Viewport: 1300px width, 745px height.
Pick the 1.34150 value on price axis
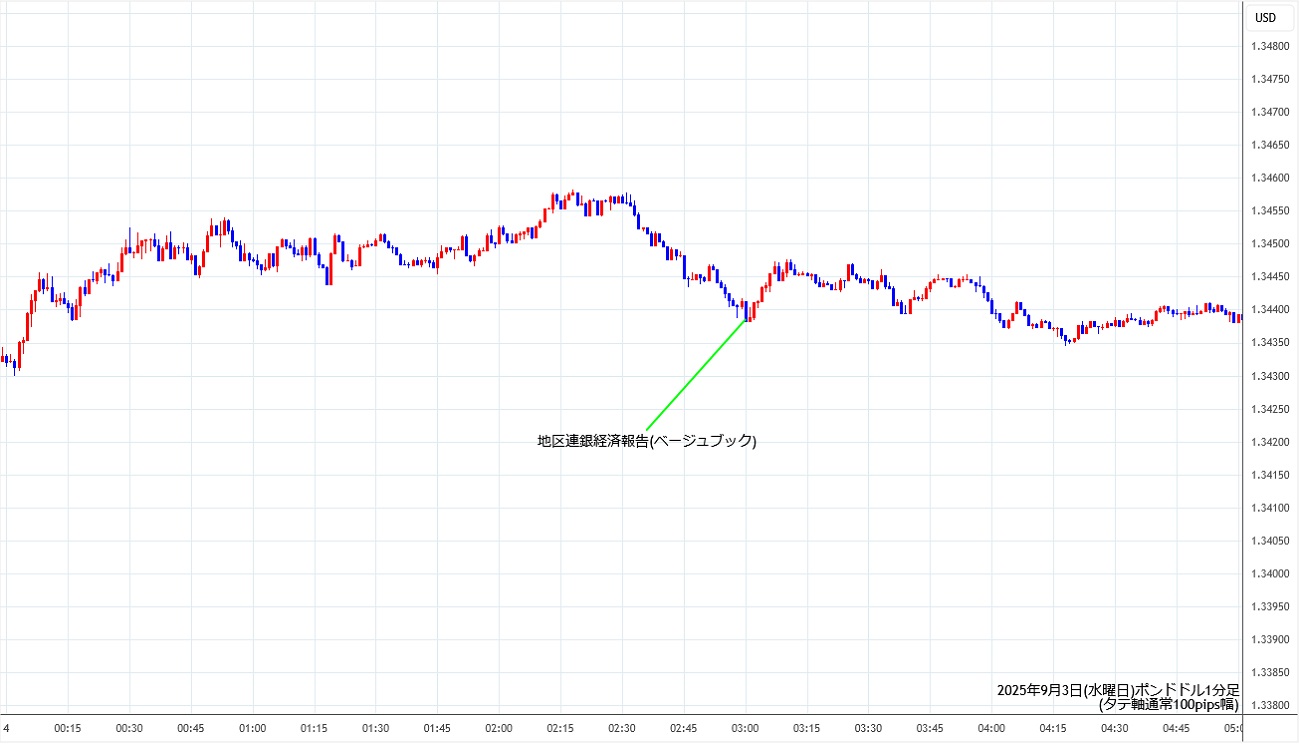(x=1269, y=475)
